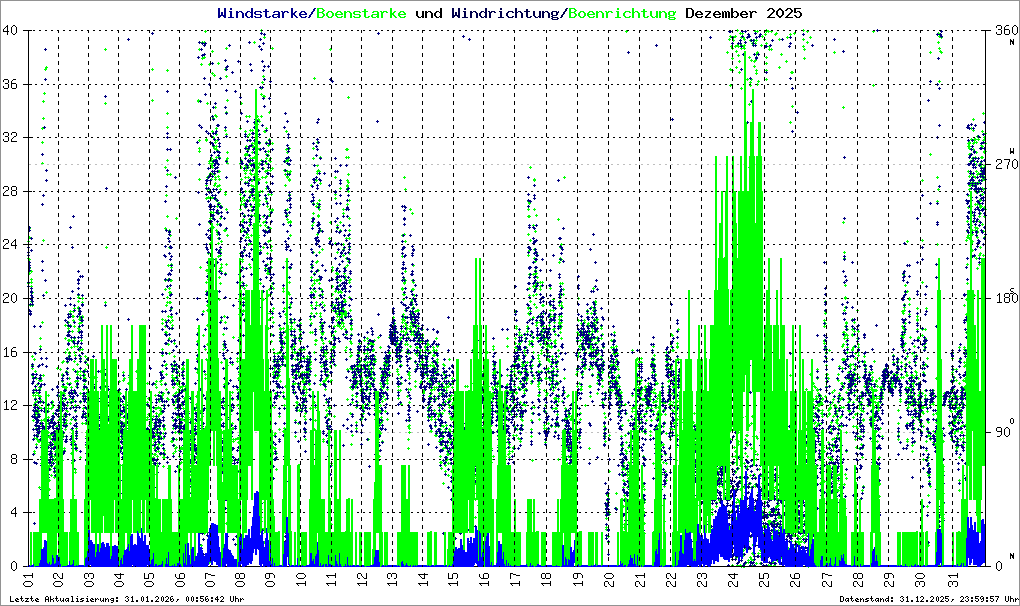Click day label 11 on x-axis
This screenshot has width=1020, height=606.
(332, 579)
